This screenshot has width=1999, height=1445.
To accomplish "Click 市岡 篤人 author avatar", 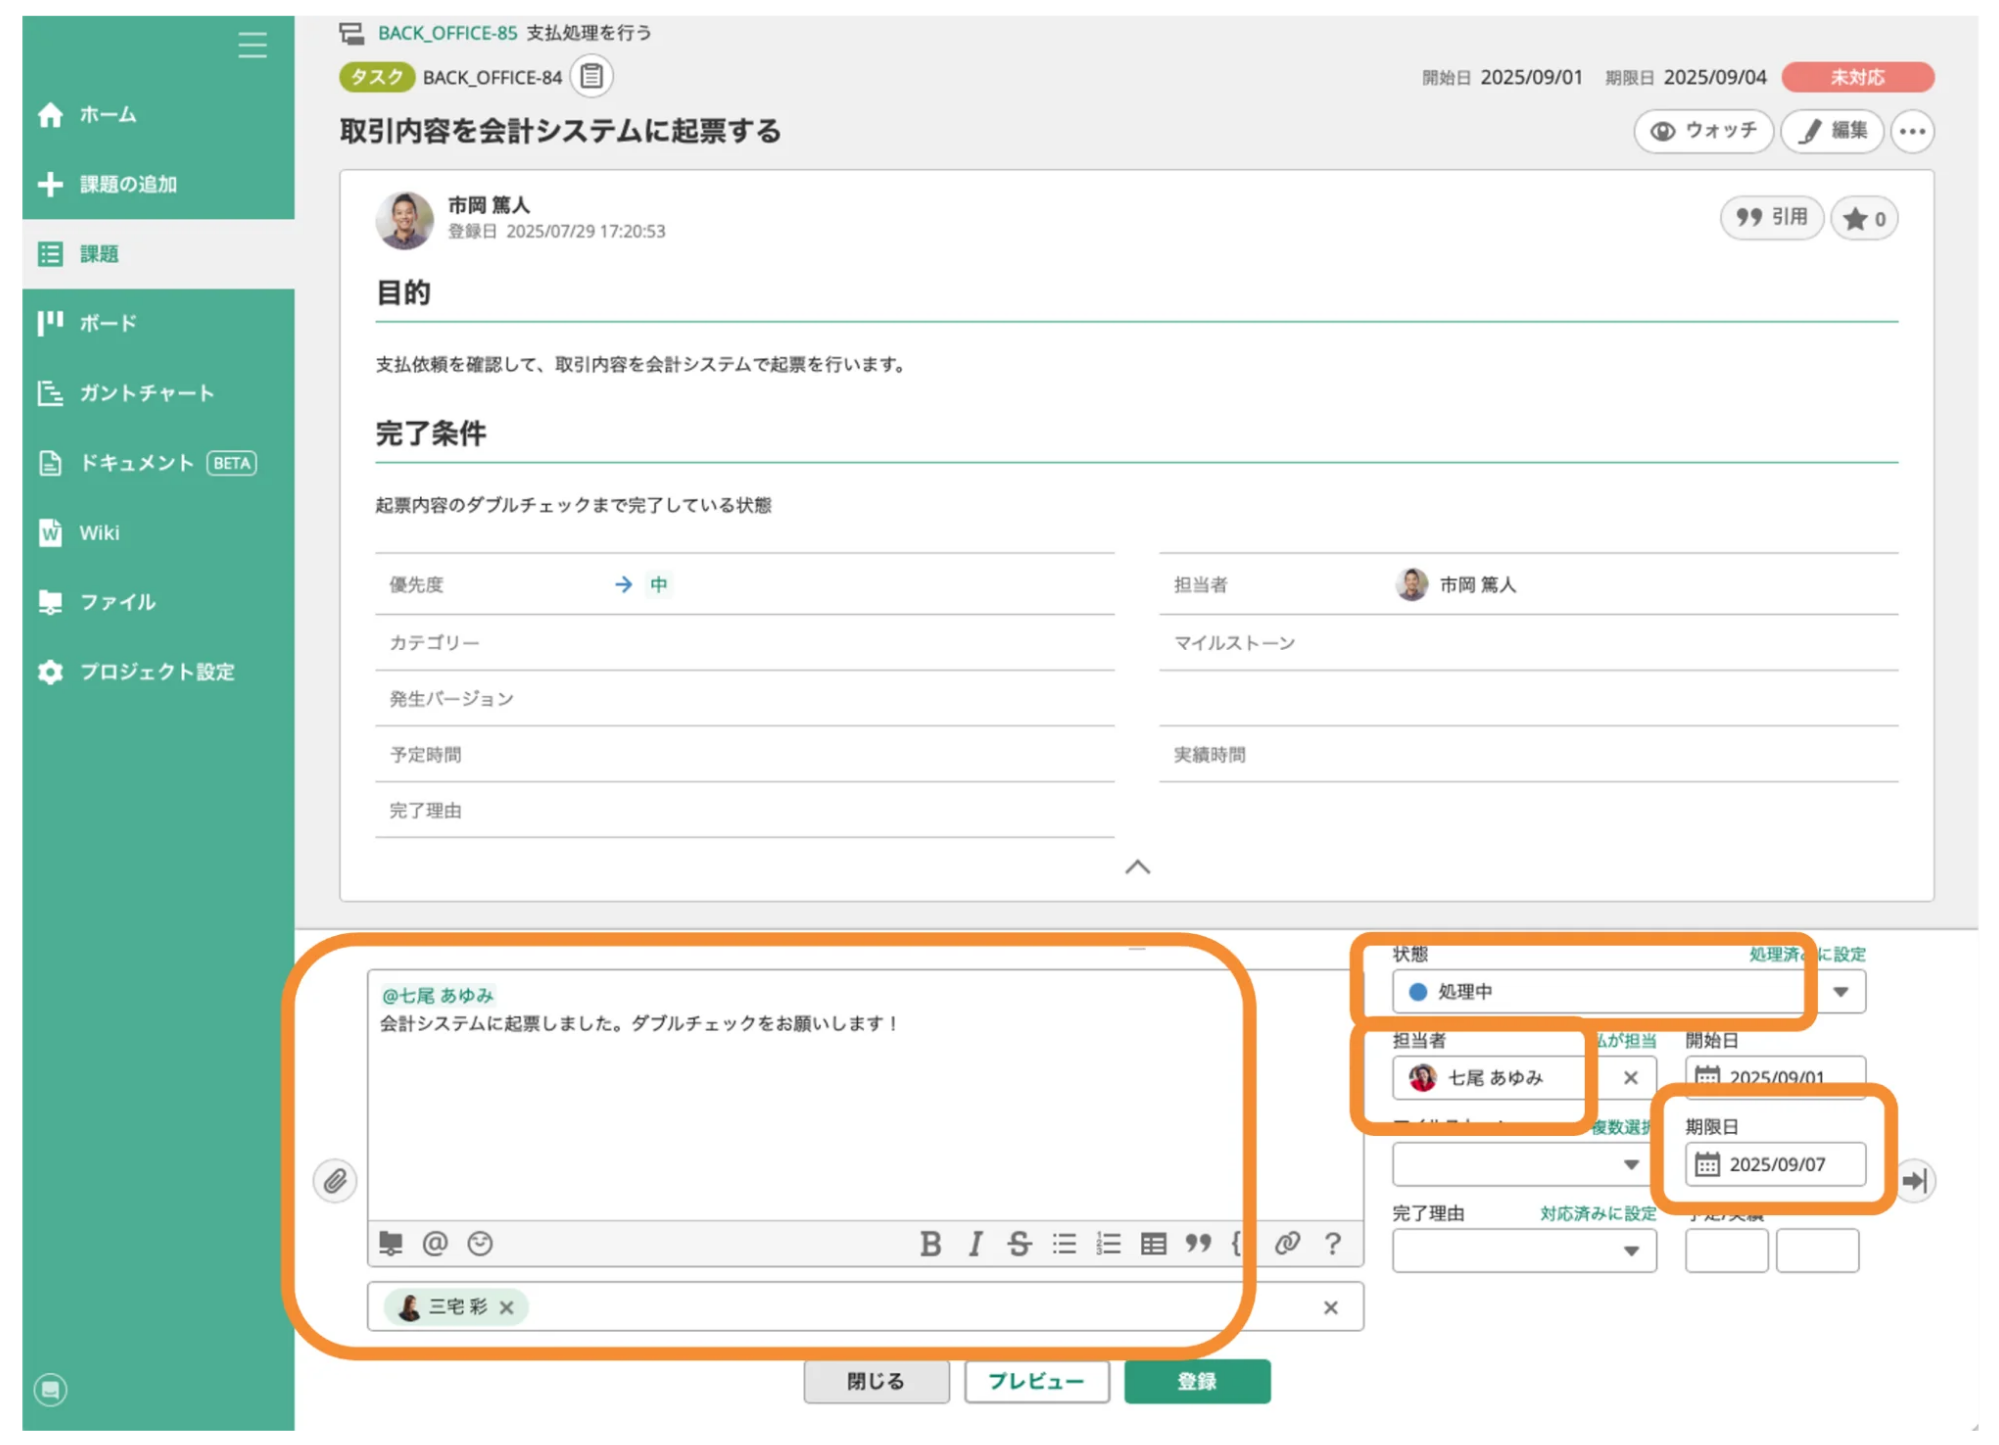I will (404, 220).
